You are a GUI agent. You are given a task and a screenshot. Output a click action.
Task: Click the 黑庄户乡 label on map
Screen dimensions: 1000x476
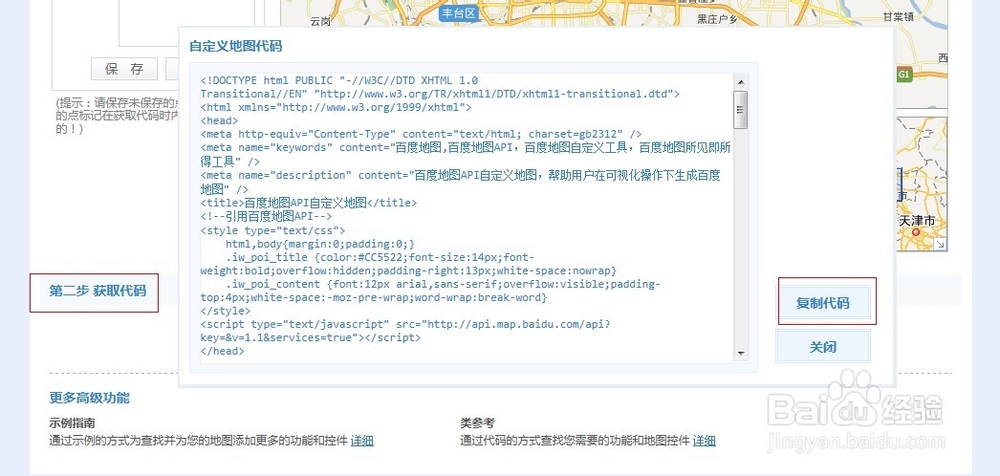717,19
